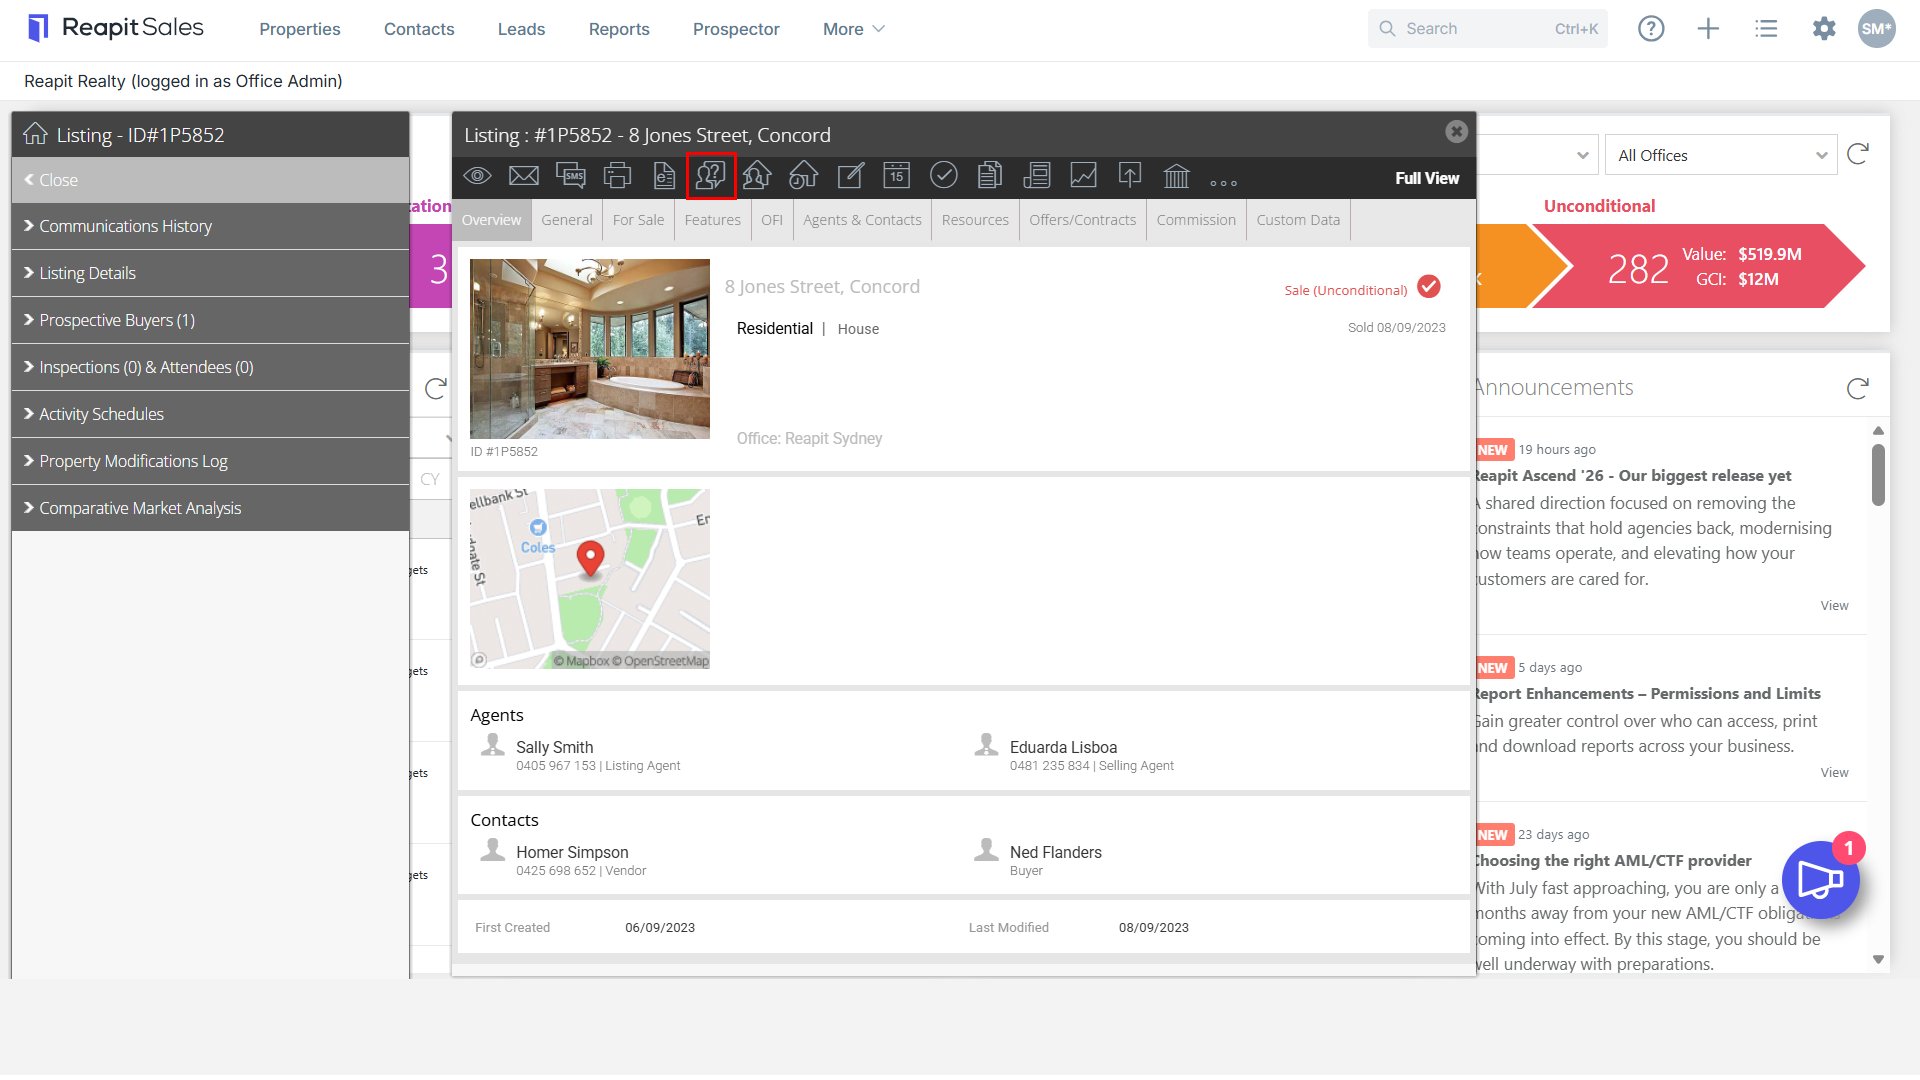The height and width of the screenshot is (1080, 1920).
Task: Click the Sale Unconditional red checkmark
Action: tap(1430, 287)
